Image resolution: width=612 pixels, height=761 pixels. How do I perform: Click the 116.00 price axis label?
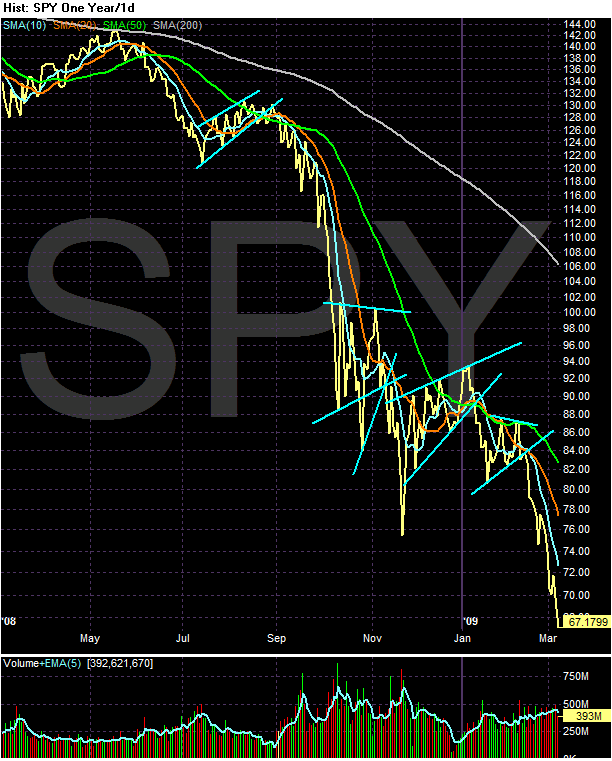click(579, 195)
